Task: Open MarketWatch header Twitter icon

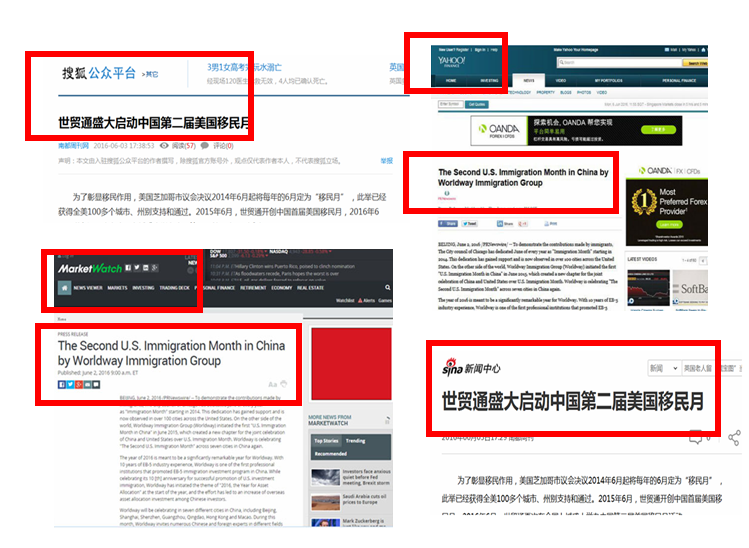Action: coord(137,268)
